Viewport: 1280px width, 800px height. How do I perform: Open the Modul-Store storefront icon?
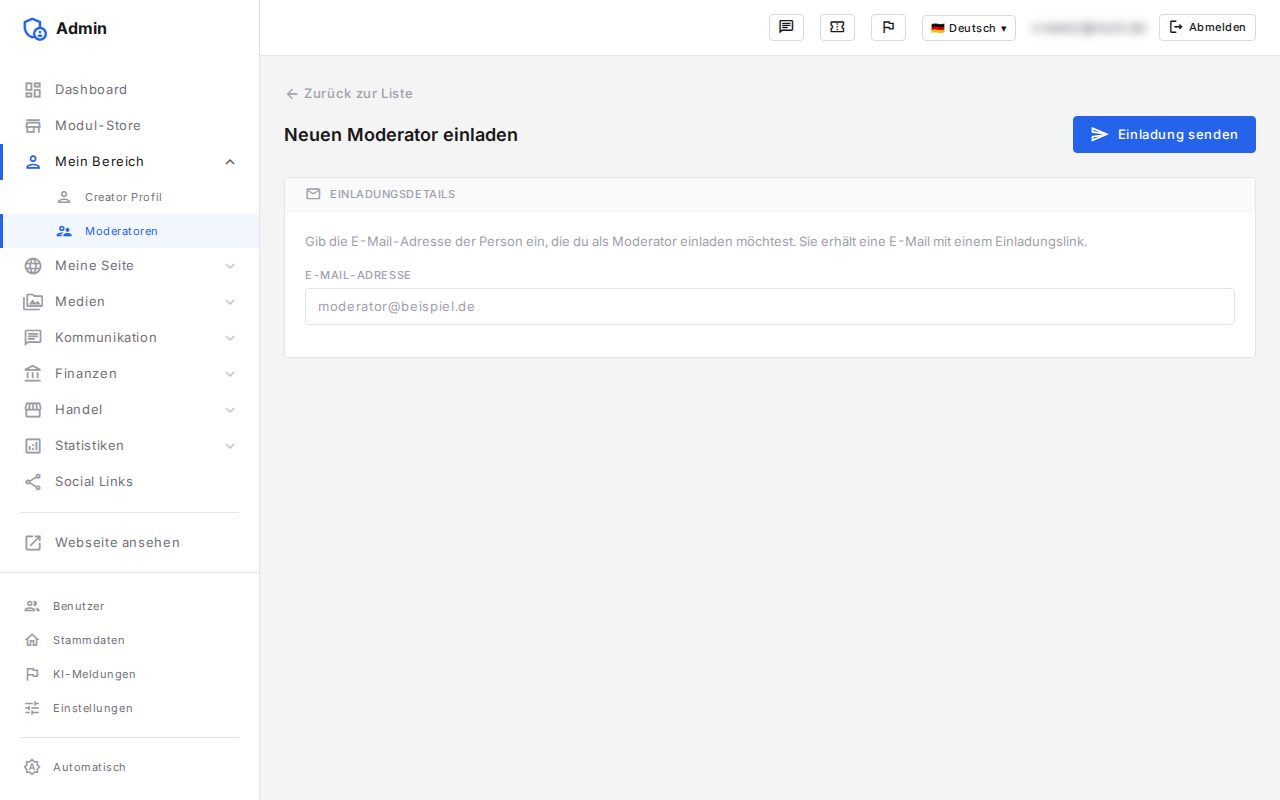point(33,126)
